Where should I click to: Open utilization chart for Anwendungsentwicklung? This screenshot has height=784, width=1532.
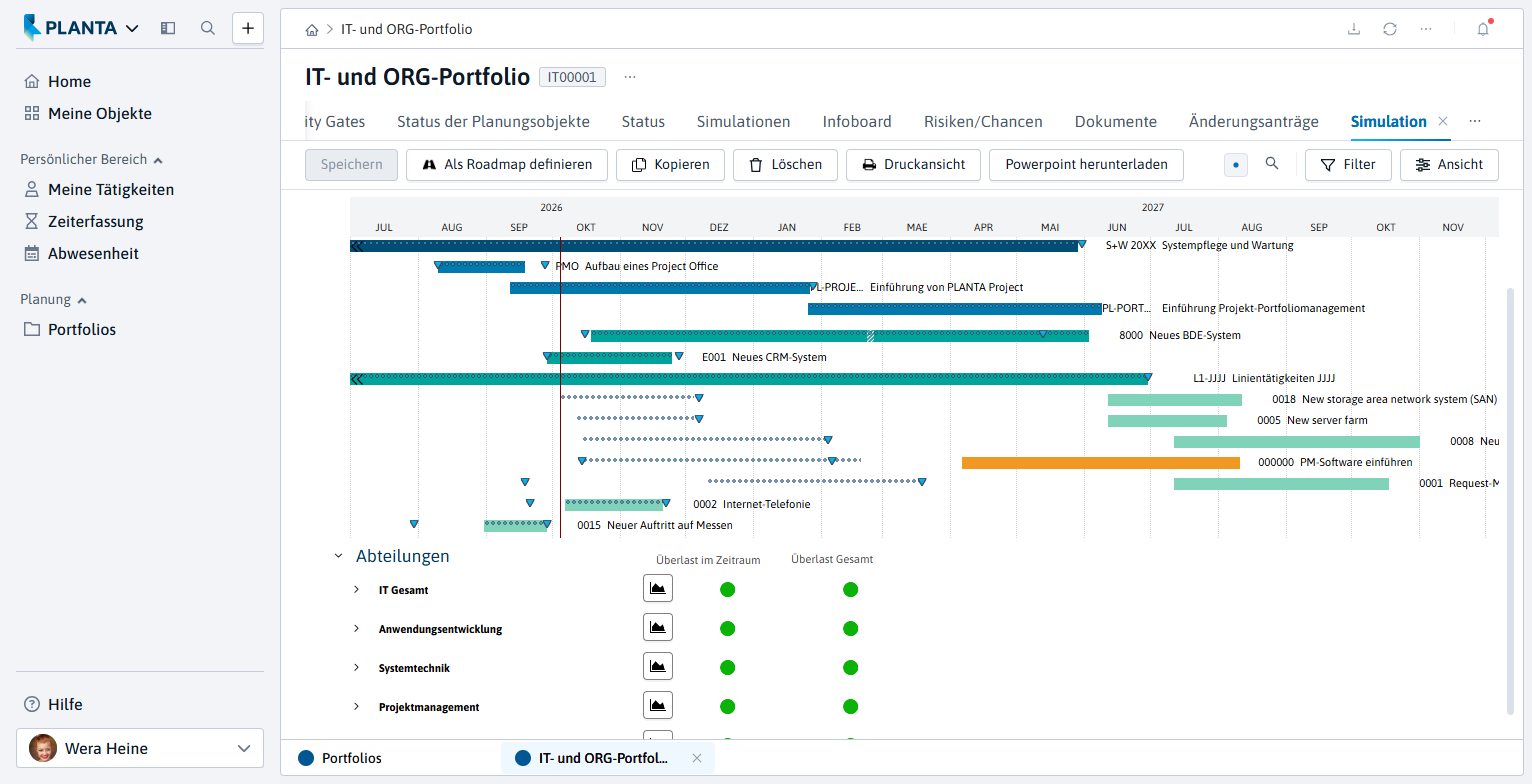tap(658, 627)
